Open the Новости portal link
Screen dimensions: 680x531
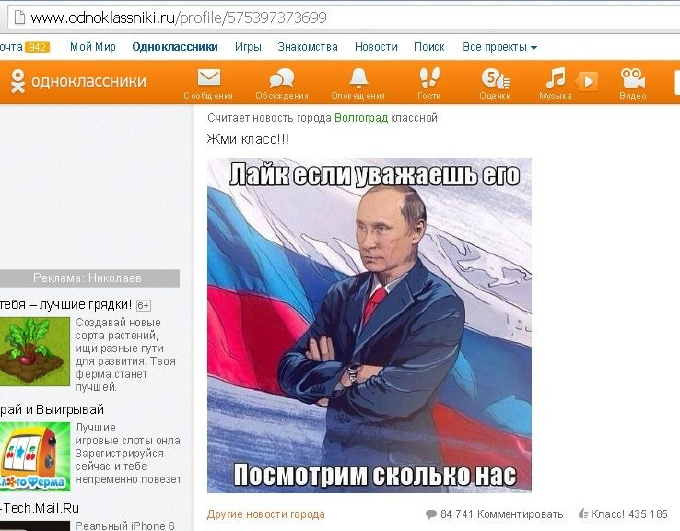coord(376,47)
